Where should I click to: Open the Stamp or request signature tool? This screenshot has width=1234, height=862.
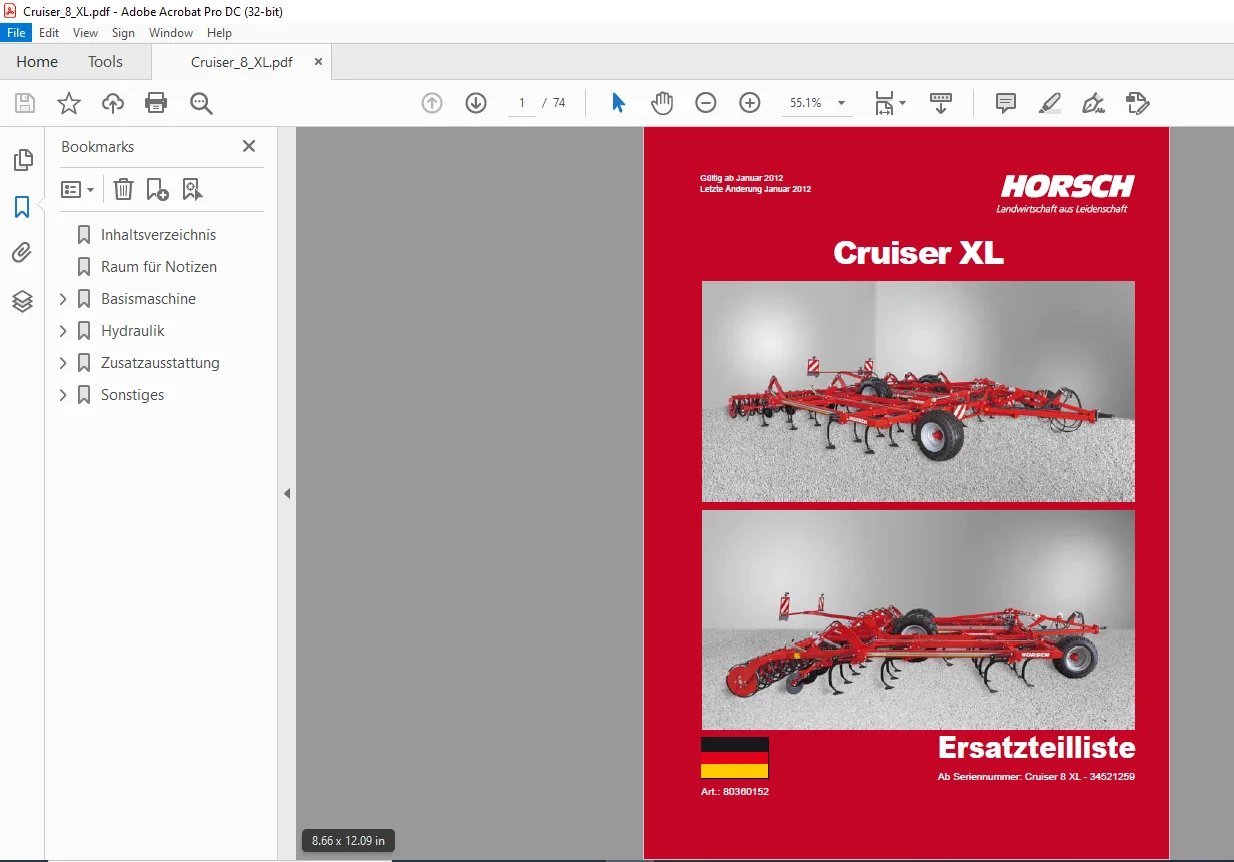pos(1138,103)
